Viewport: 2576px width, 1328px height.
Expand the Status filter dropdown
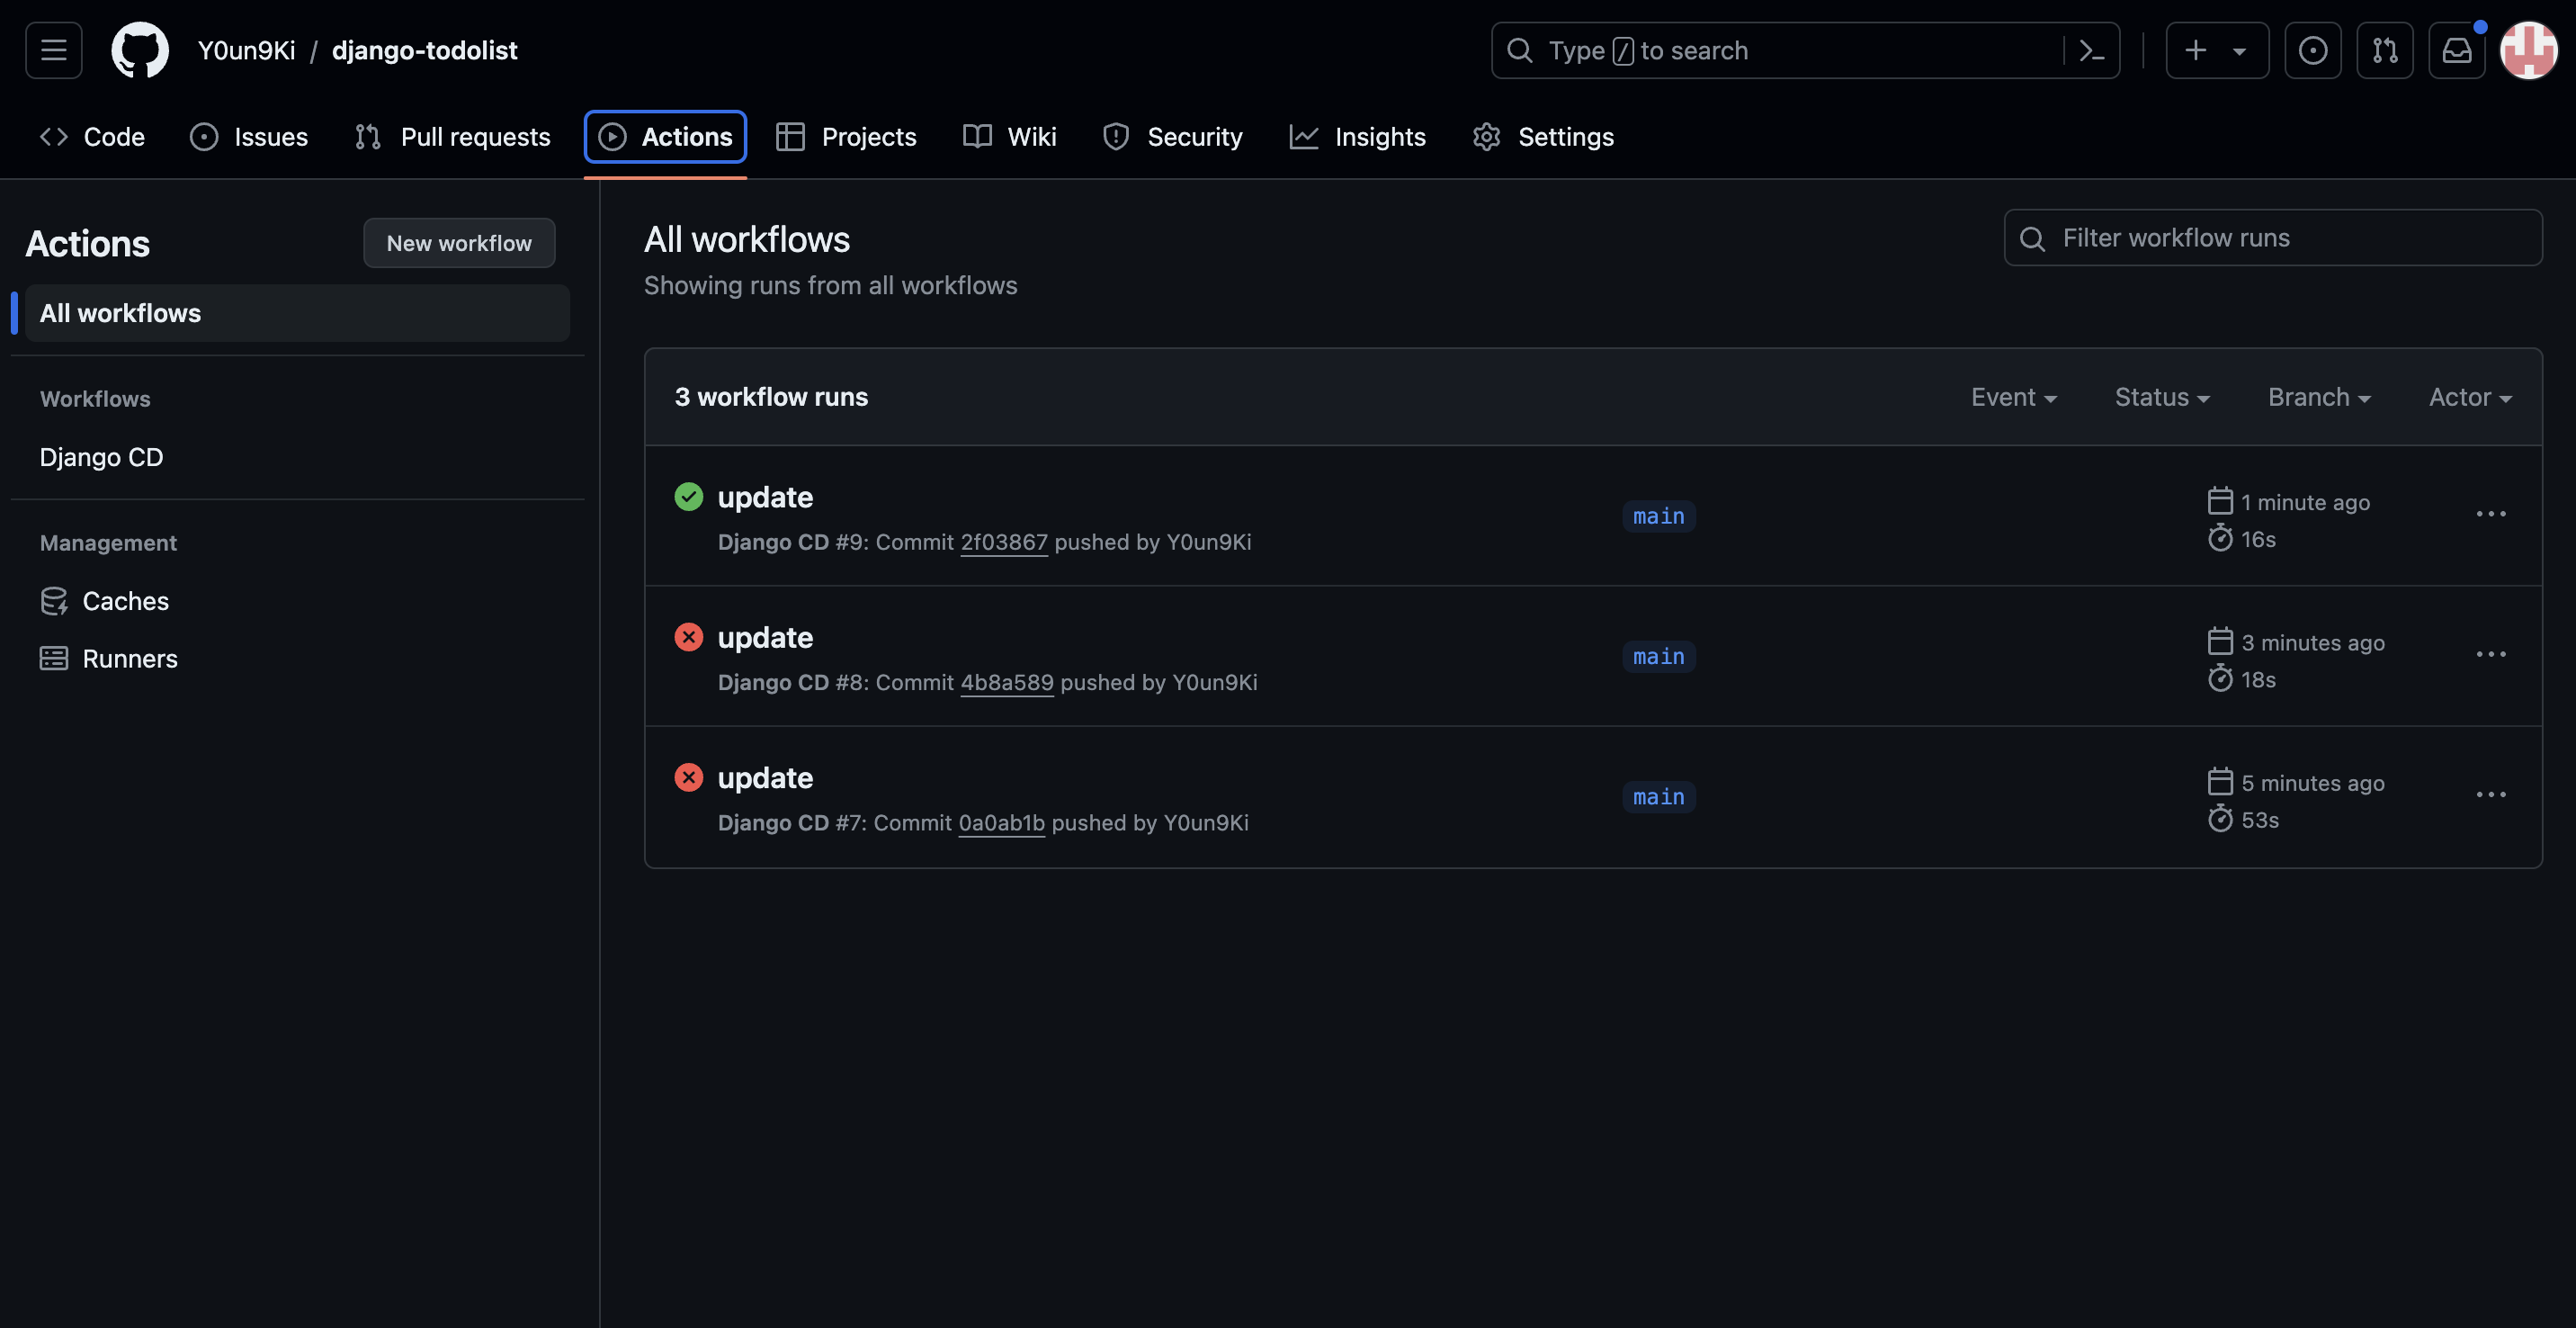click(x=2162, y=397)
